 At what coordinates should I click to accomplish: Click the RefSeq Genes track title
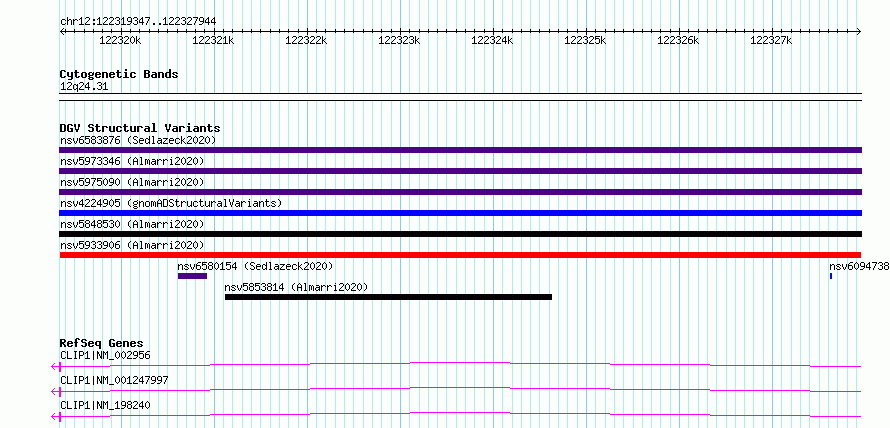tap(101, 343)
